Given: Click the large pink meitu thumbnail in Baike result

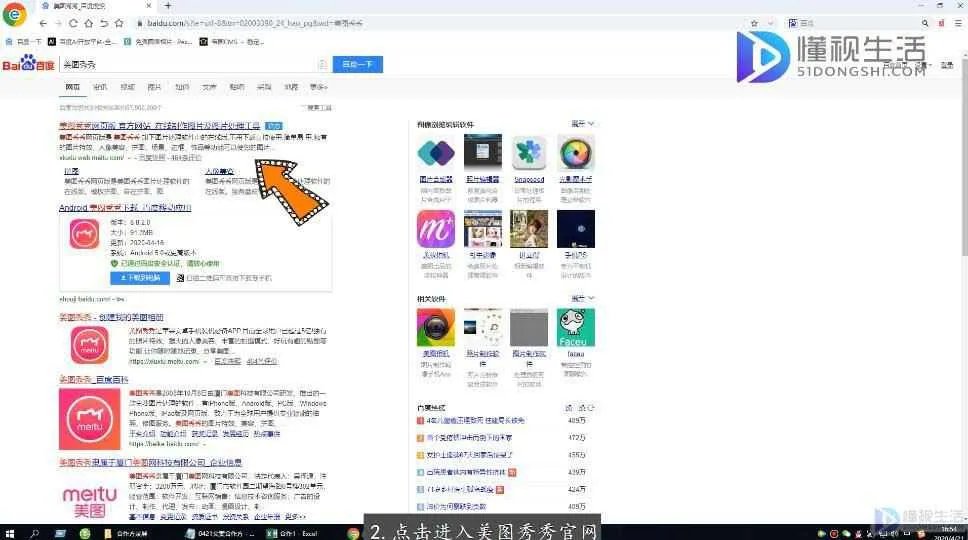Looking at the screenshot, I should [x=90, y=419].
